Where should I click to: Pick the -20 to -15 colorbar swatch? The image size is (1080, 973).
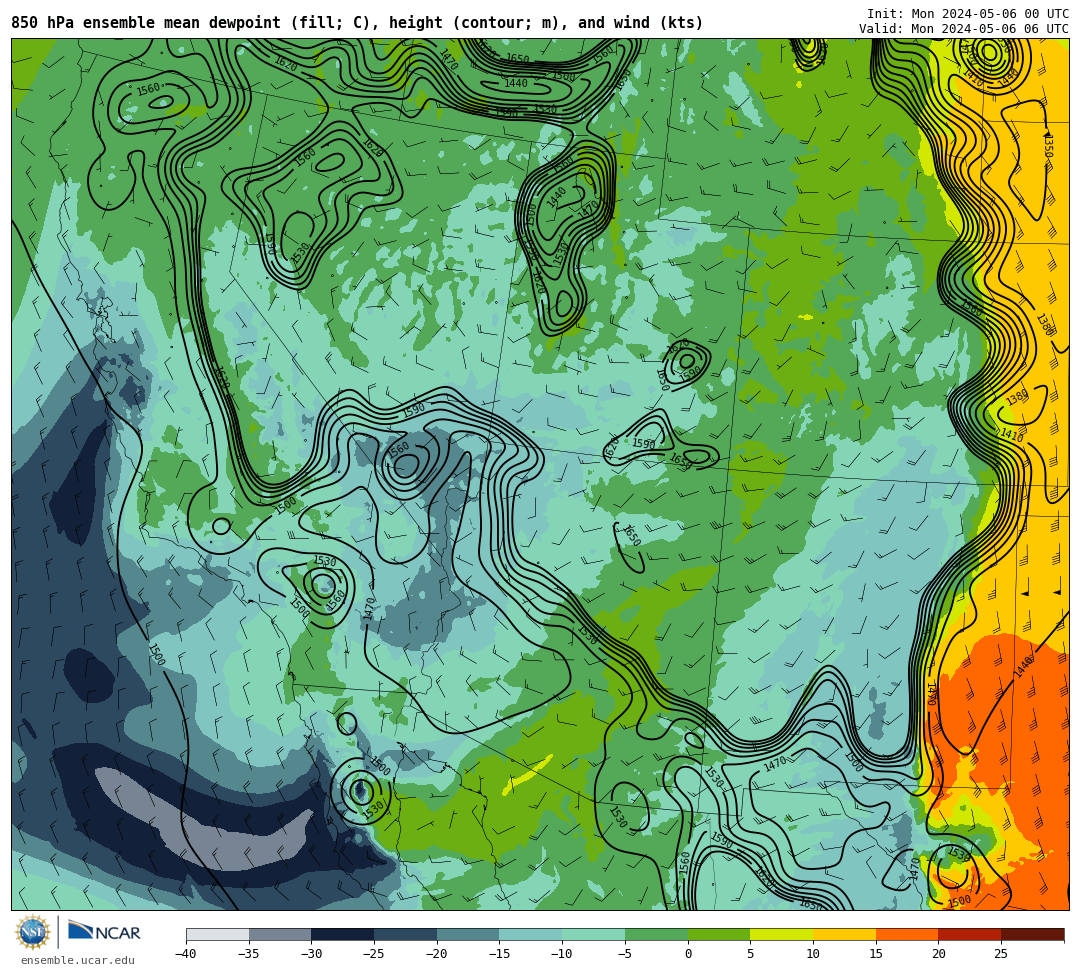coord(468,934)
